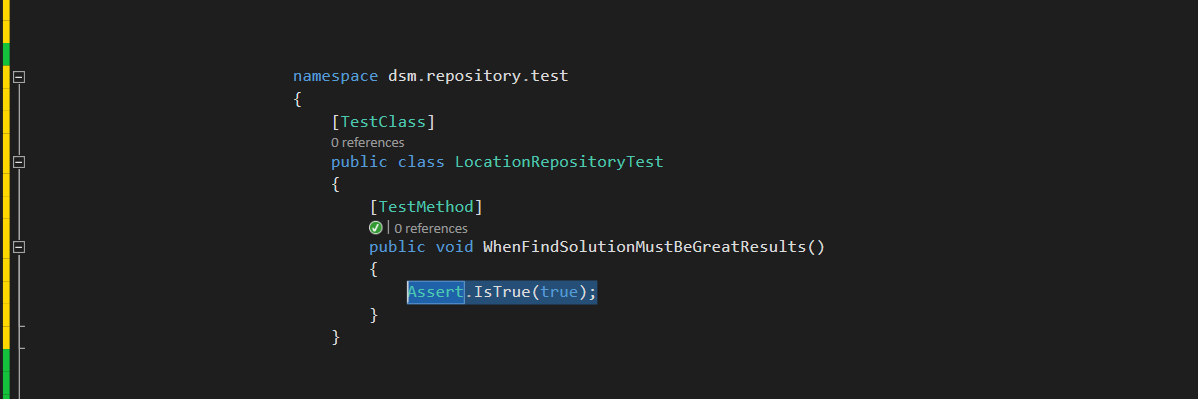
Task: Open the 0 references link above method
Action: pos(431,228)
